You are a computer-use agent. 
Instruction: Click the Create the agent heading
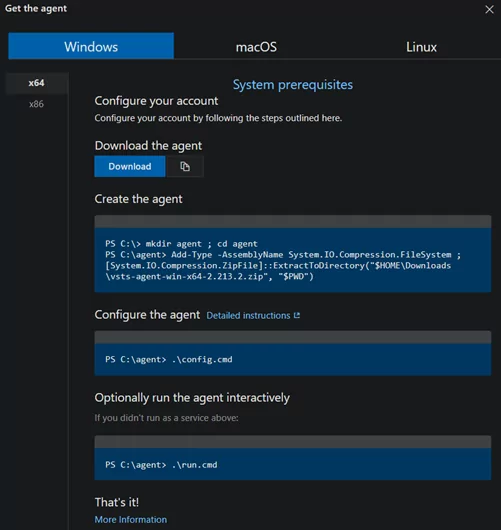pyautogui.click(x=138, y=199)
